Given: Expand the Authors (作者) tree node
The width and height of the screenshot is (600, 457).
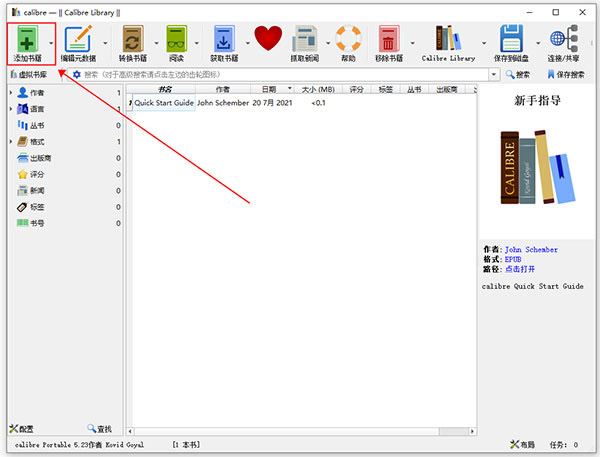Looking at the screenshot, I should point(11,92).
